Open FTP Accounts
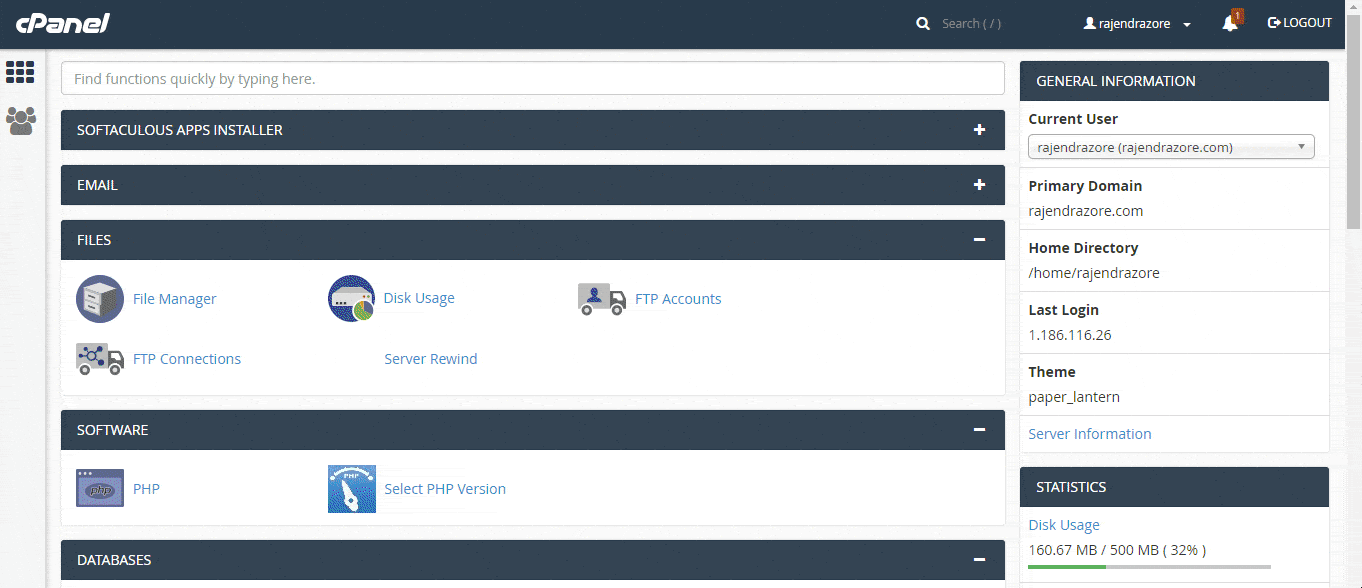 (677, 298)
